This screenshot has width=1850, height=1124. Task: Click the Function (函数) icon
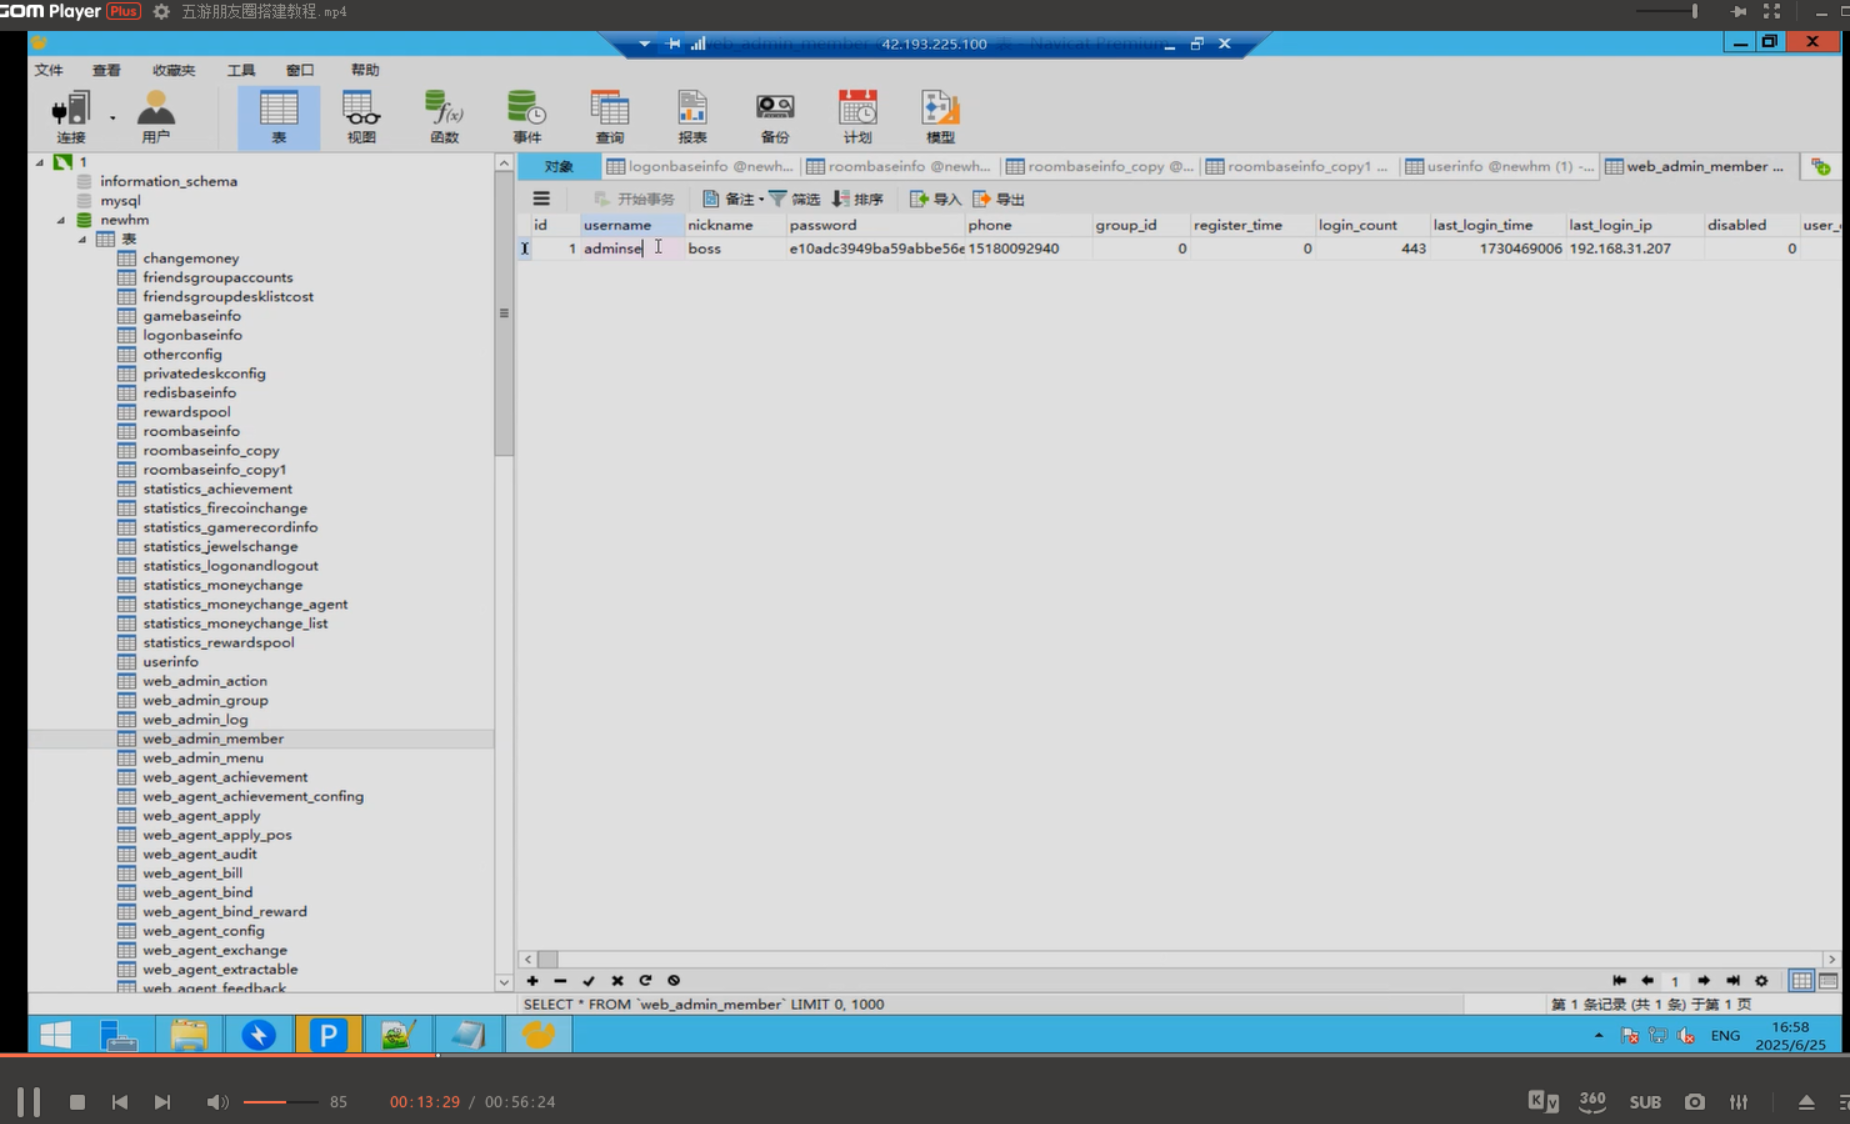coord(444,116)
